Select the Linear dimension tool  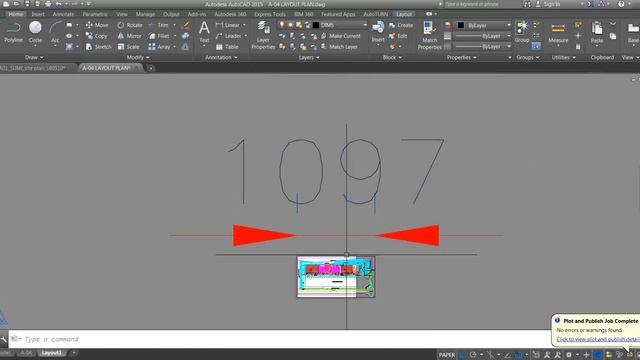(x=228, y=25)
